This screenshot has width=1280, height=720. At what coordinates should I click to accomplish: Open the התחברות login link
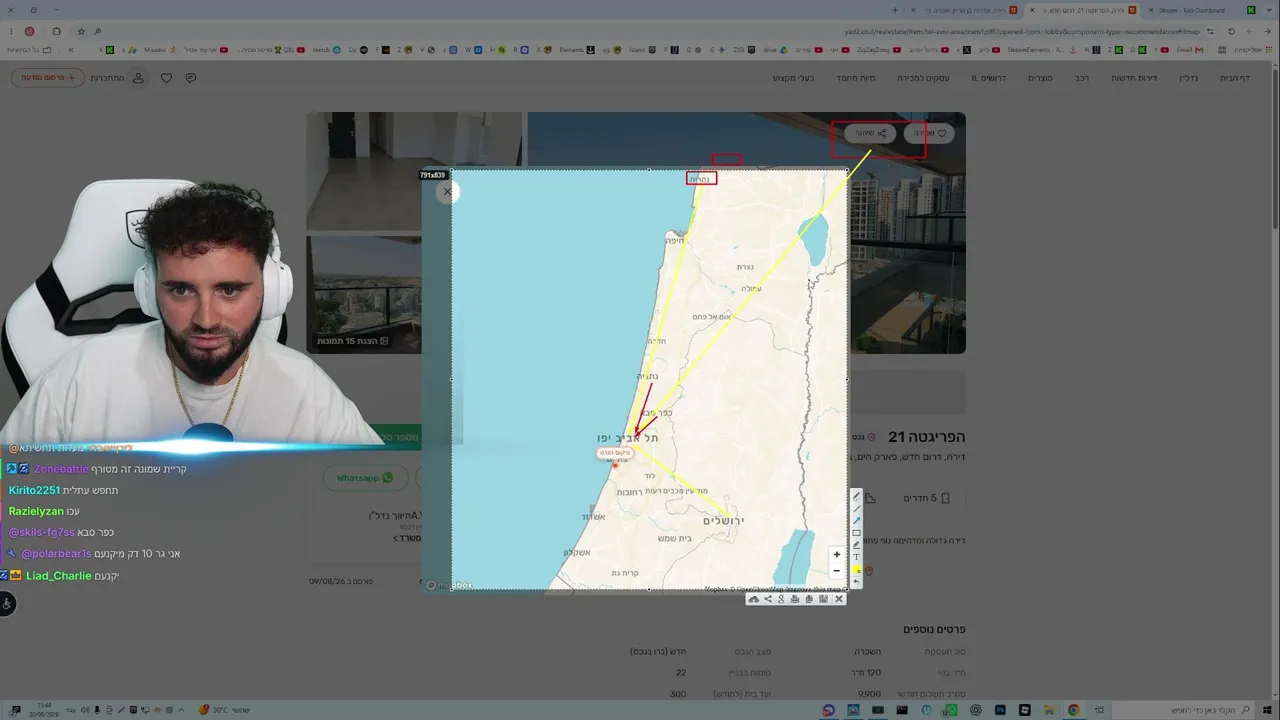point(107,78)
